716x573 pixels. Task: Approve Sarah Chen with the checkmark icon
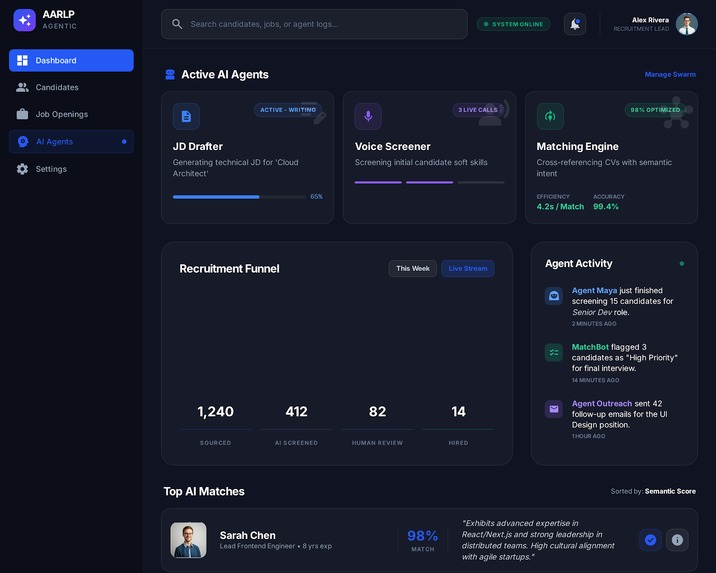(650, 540)
